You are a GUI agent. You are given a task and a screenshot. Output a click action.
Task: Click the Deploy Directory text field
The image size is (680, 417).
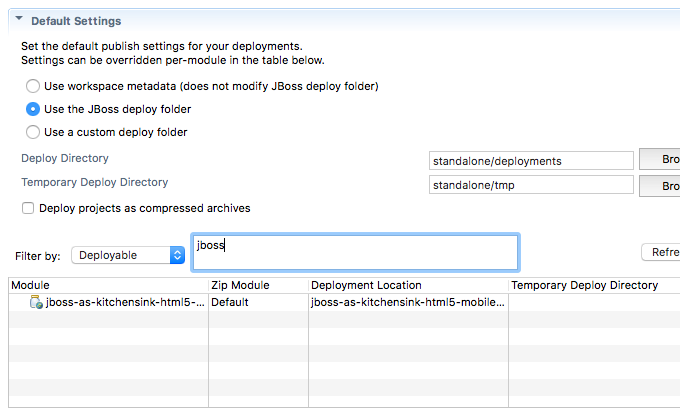pyautogui.click(x=530, y=161)
